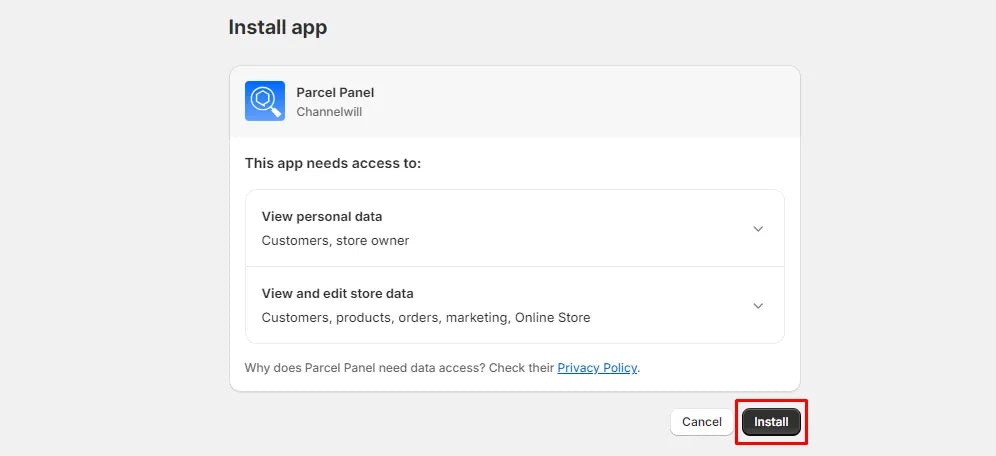Click 'Check their' text before Privacy Policy
The width and height of the screenshot is (996, 456).
click(x=522, y=368)
